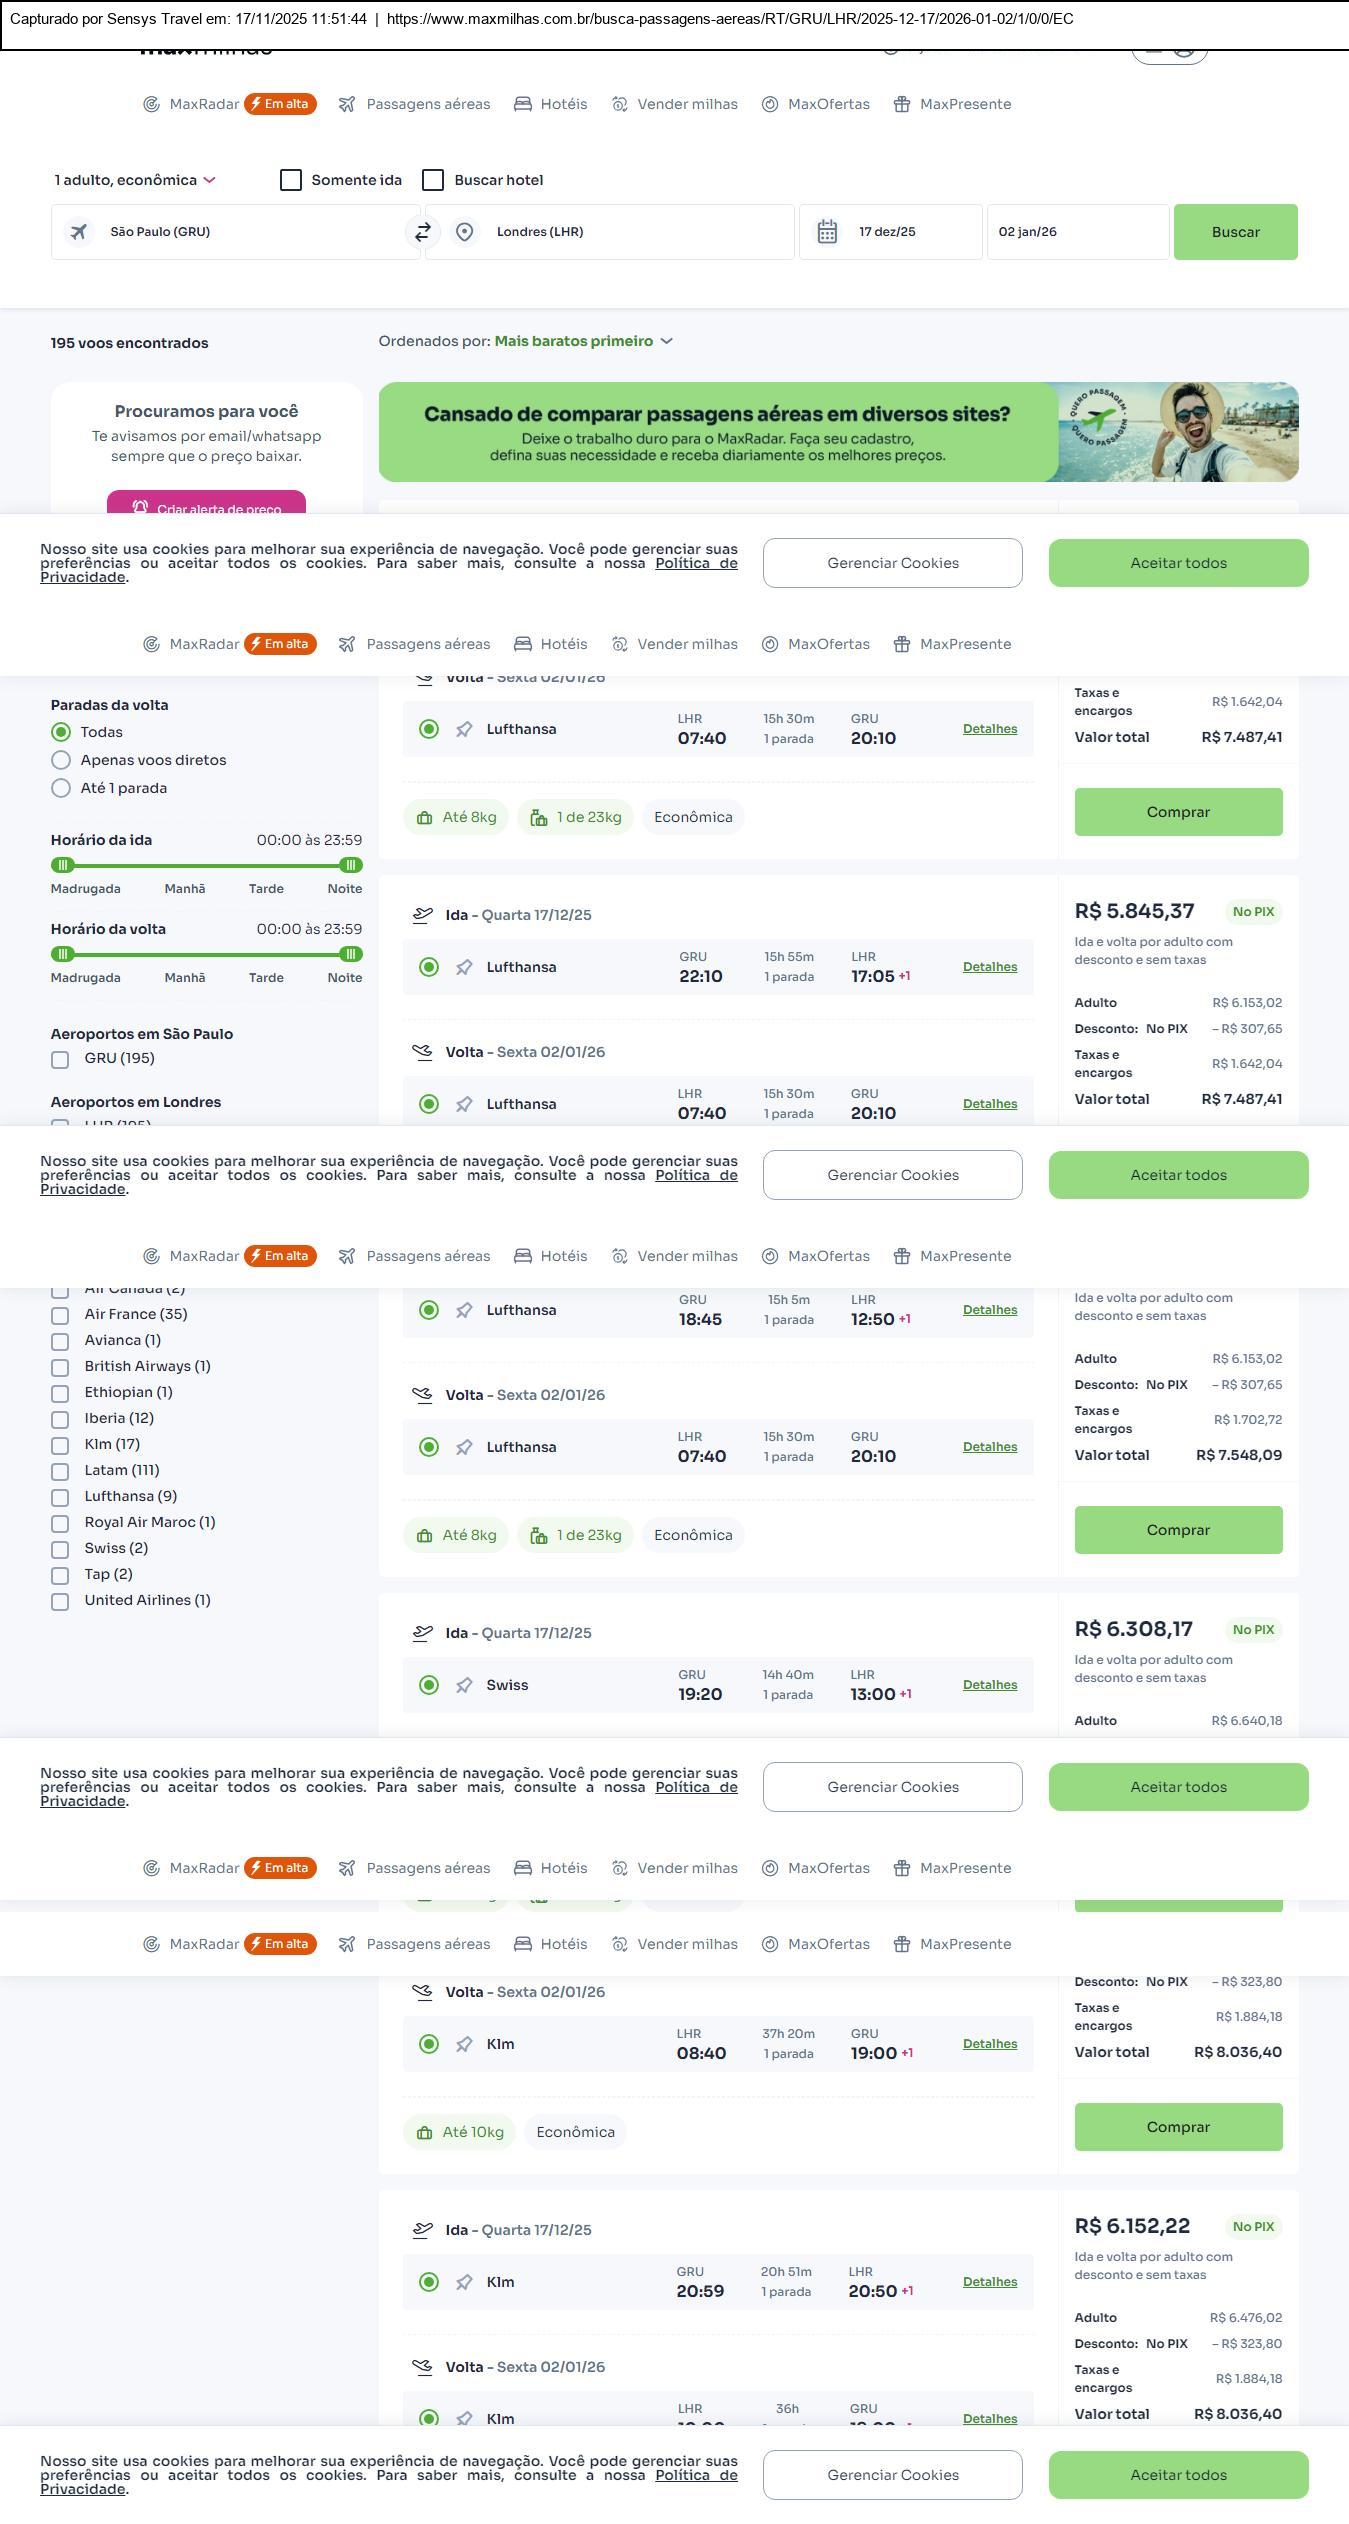This screenshot has width=1349, height=2524.
Task: Go to 'Vender milhas' in top navigation
Action: coord(675,104)
